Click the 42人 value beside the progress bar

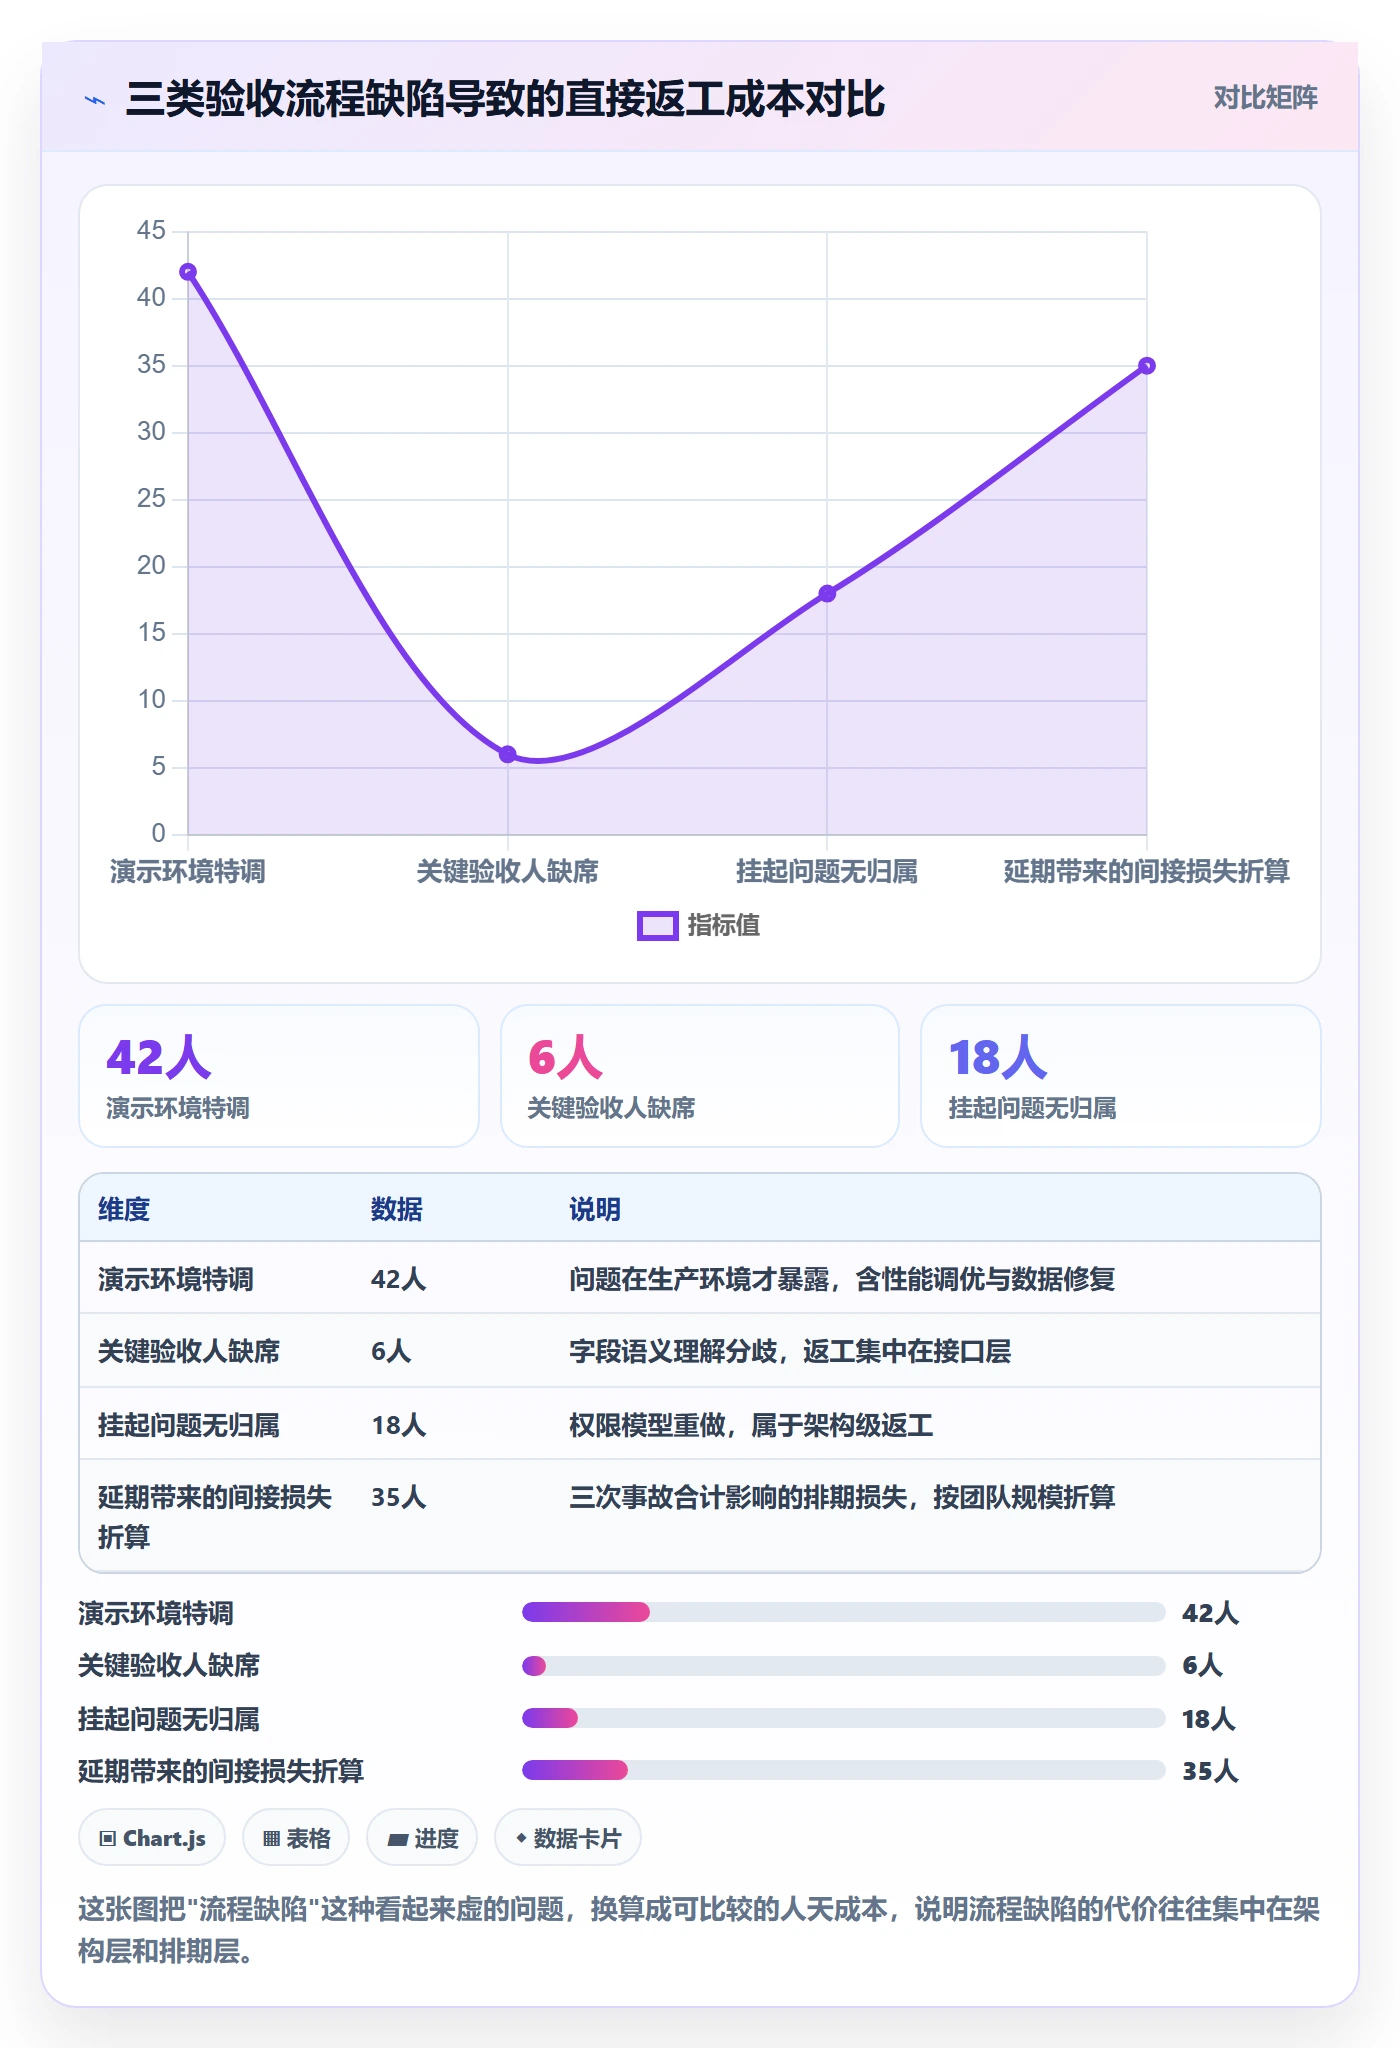click(1211, 1613)
